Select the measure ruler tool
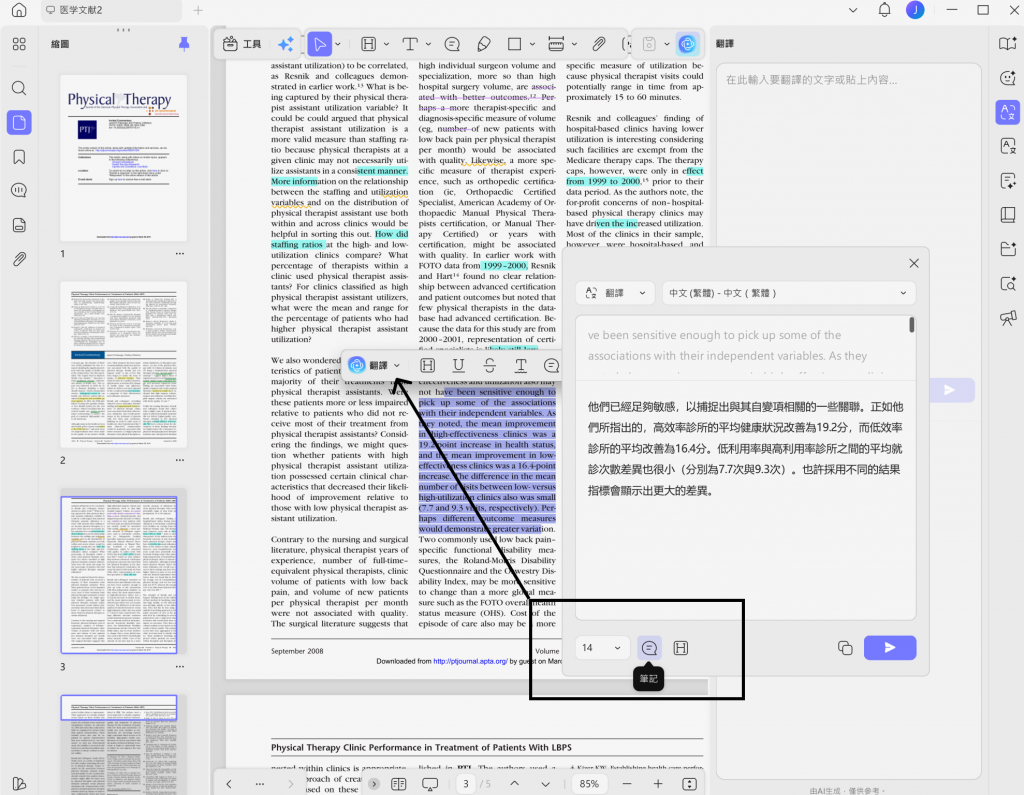Image resolution: width=1024 pixels, height=795 pixels. 556,44
